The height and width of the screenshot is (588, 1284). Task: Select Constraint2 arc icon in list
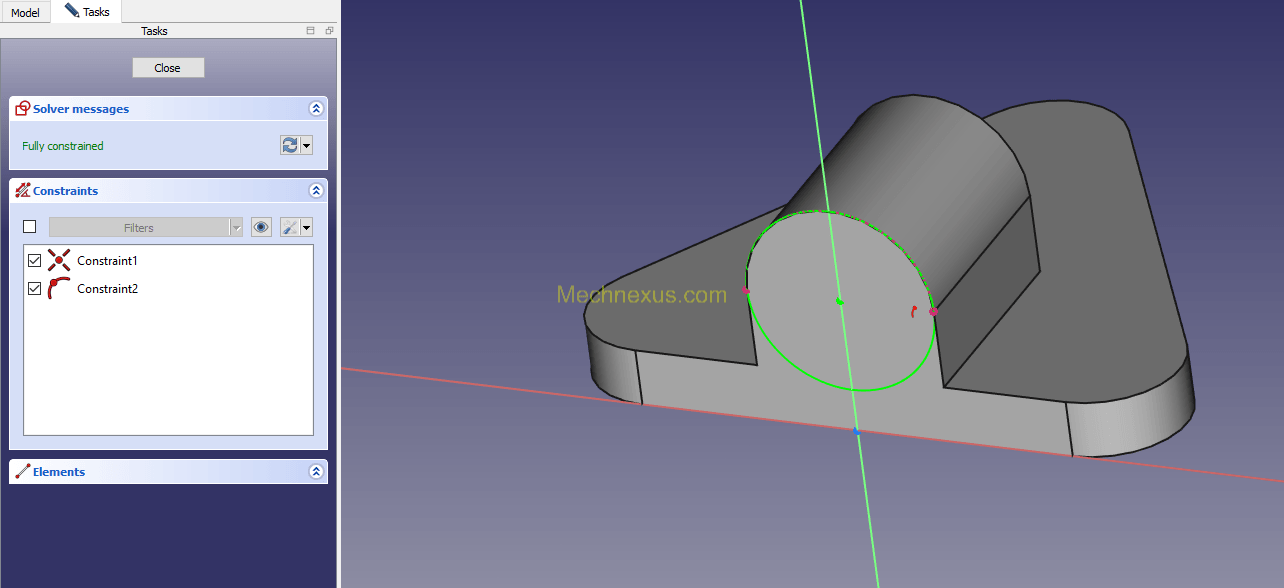pyautogui.click(x=59, y=289)
